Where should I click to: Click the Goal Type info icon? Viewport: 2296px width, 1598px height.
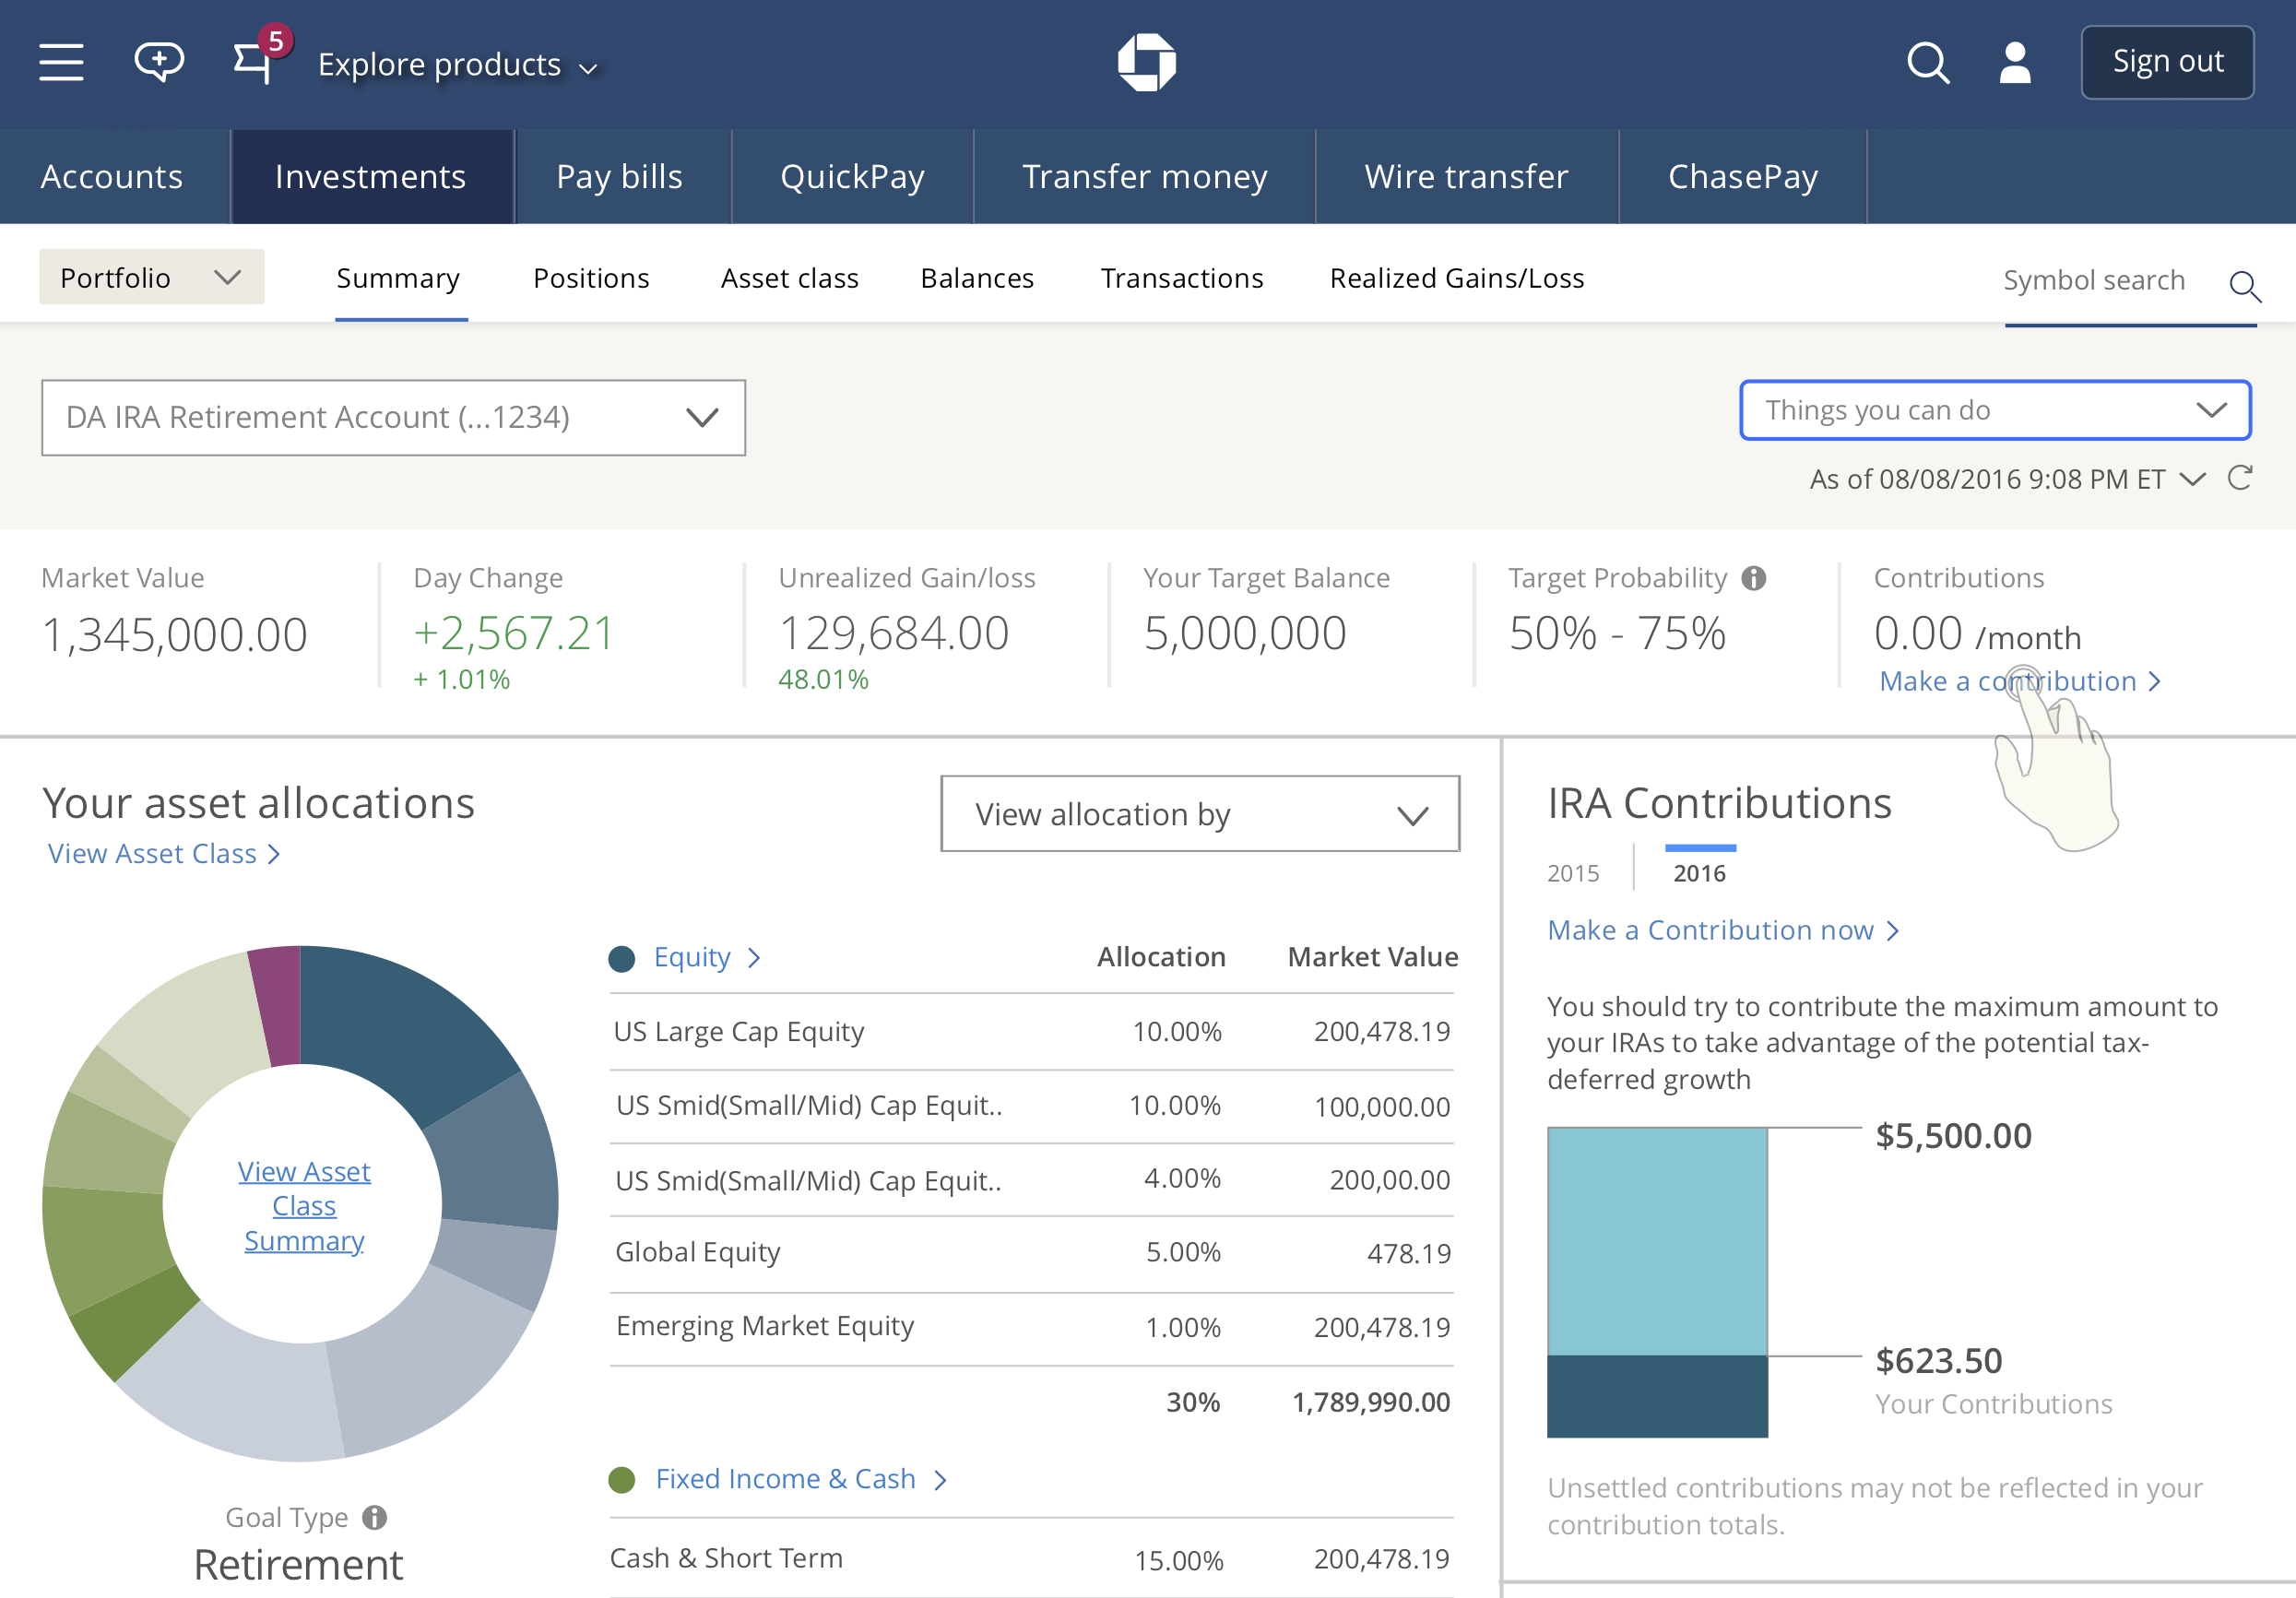[375, 1517]
